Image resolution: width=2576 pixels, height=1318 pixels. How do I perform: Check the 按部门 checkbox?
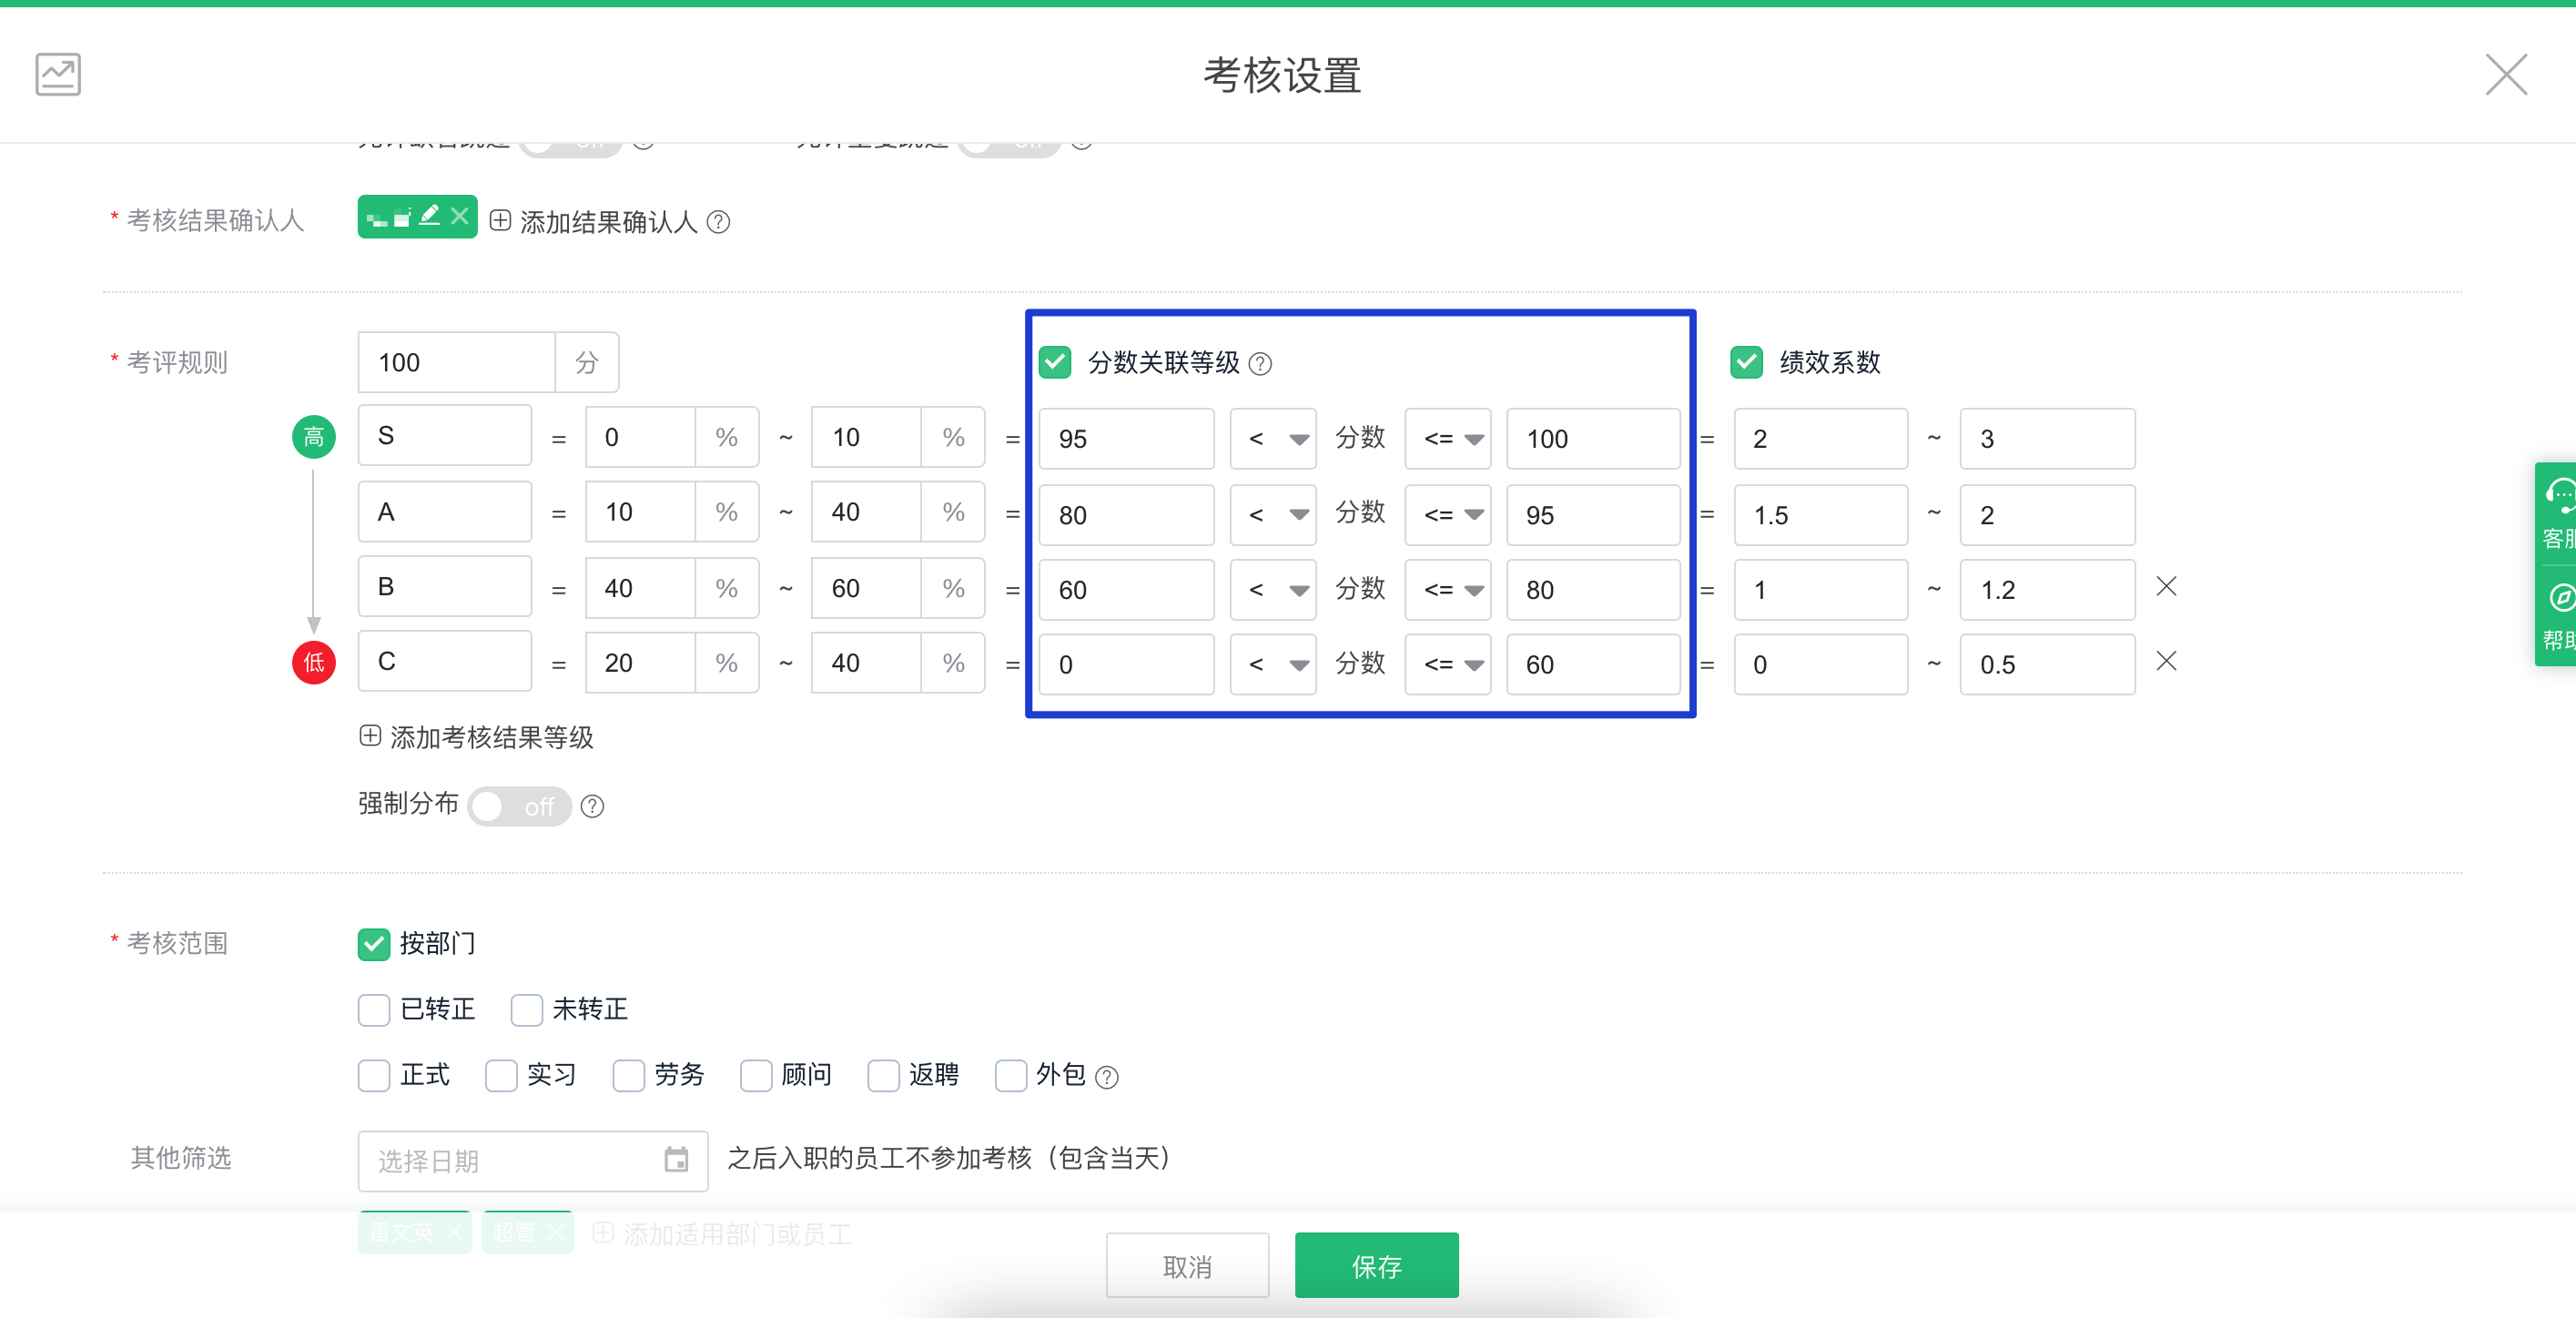point(374,944)
